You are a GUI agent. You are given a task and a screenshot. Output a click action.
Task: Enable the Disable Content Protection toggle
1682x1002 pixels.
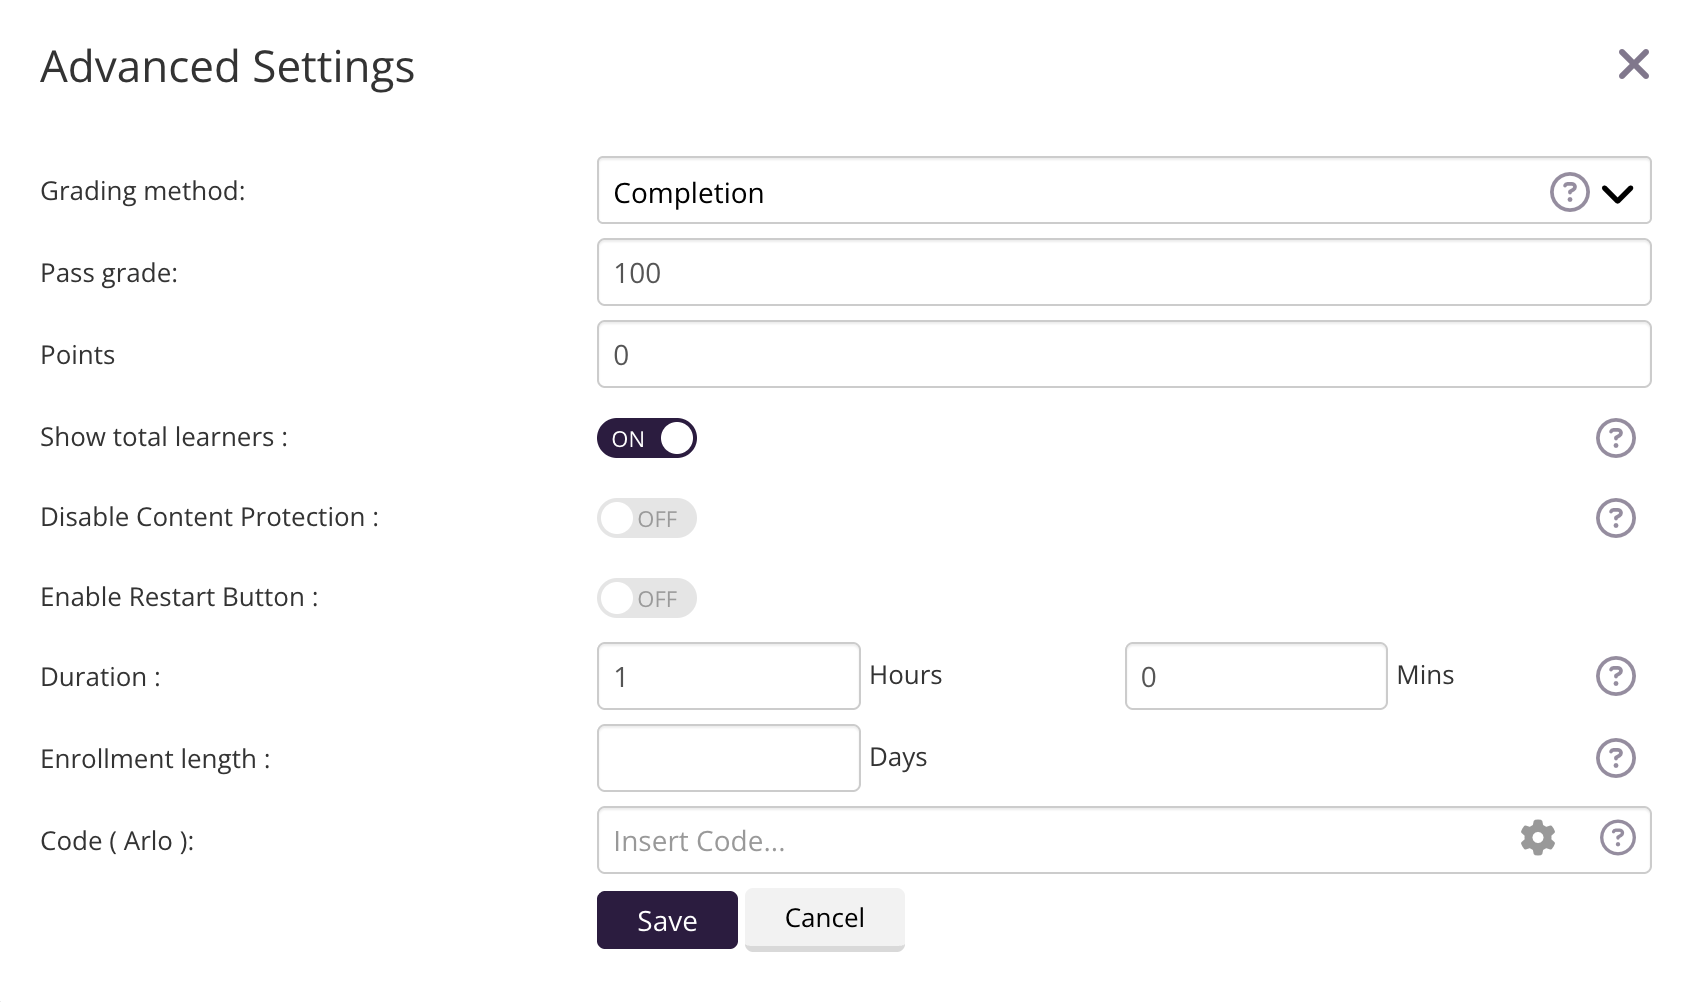coord(647,518)
